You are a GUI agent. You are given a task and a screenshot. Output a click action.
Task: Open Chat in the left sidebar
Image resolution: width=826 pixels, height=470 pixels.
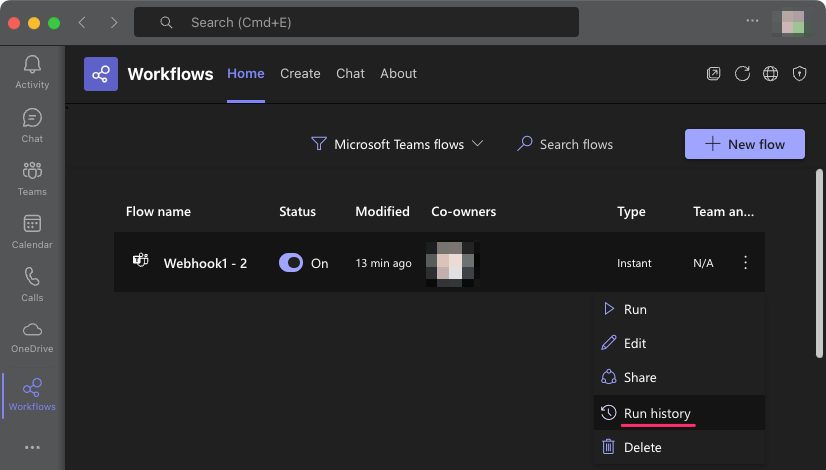[32, 125]
